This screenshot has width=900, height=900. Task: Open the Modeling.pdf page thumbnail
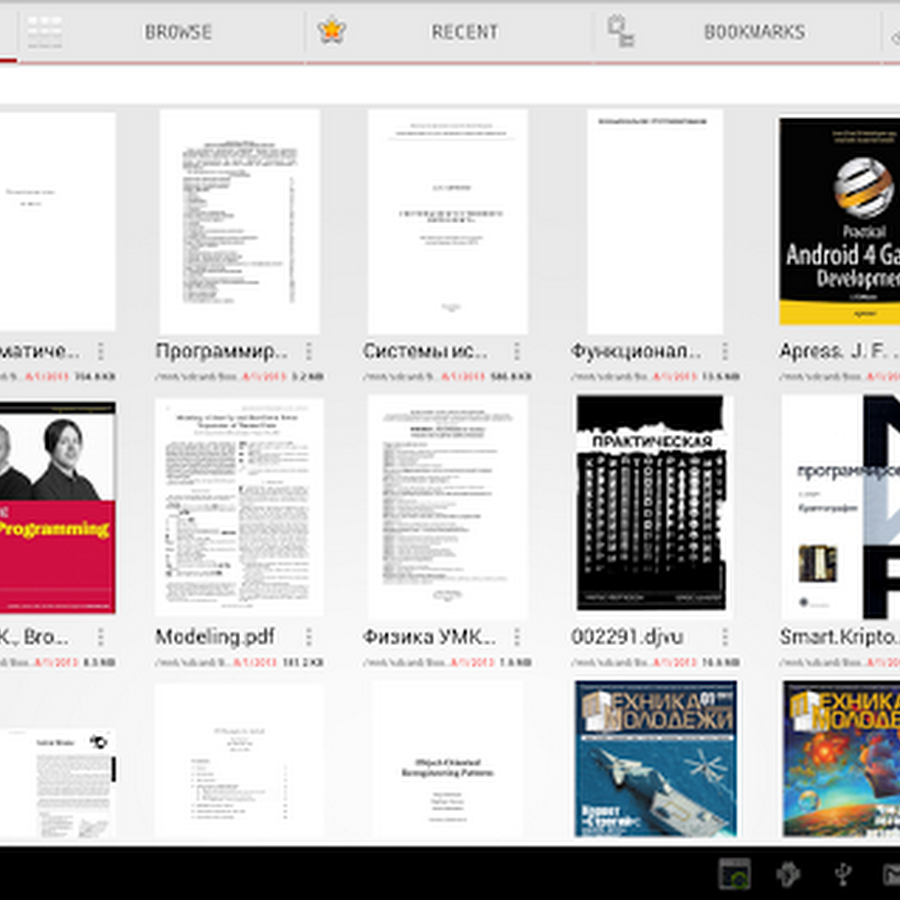[x=239, y=506]
